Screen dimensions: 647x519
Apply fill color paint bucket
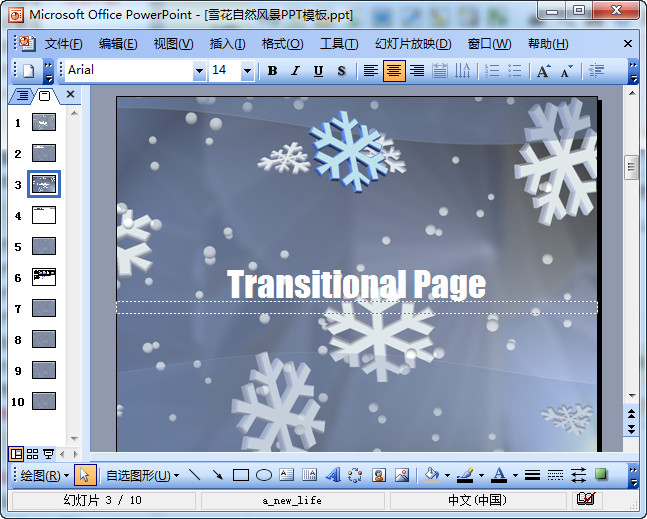pyautogui.click(x=432, y=475)
